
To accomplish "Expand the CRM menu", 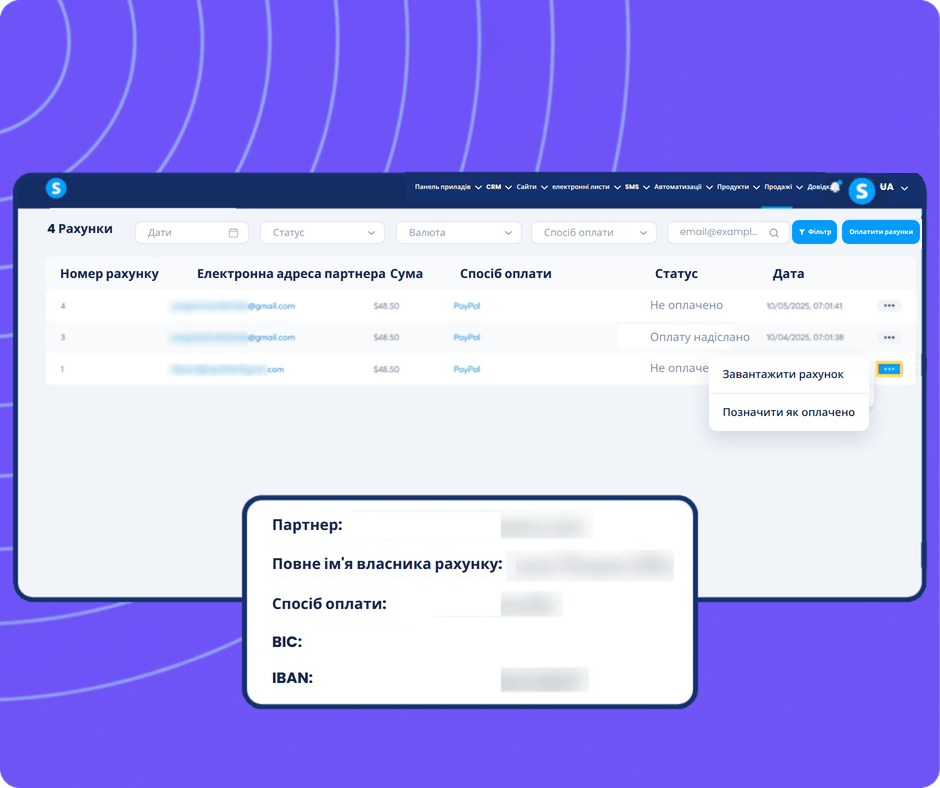I will (x=498, y=187).
